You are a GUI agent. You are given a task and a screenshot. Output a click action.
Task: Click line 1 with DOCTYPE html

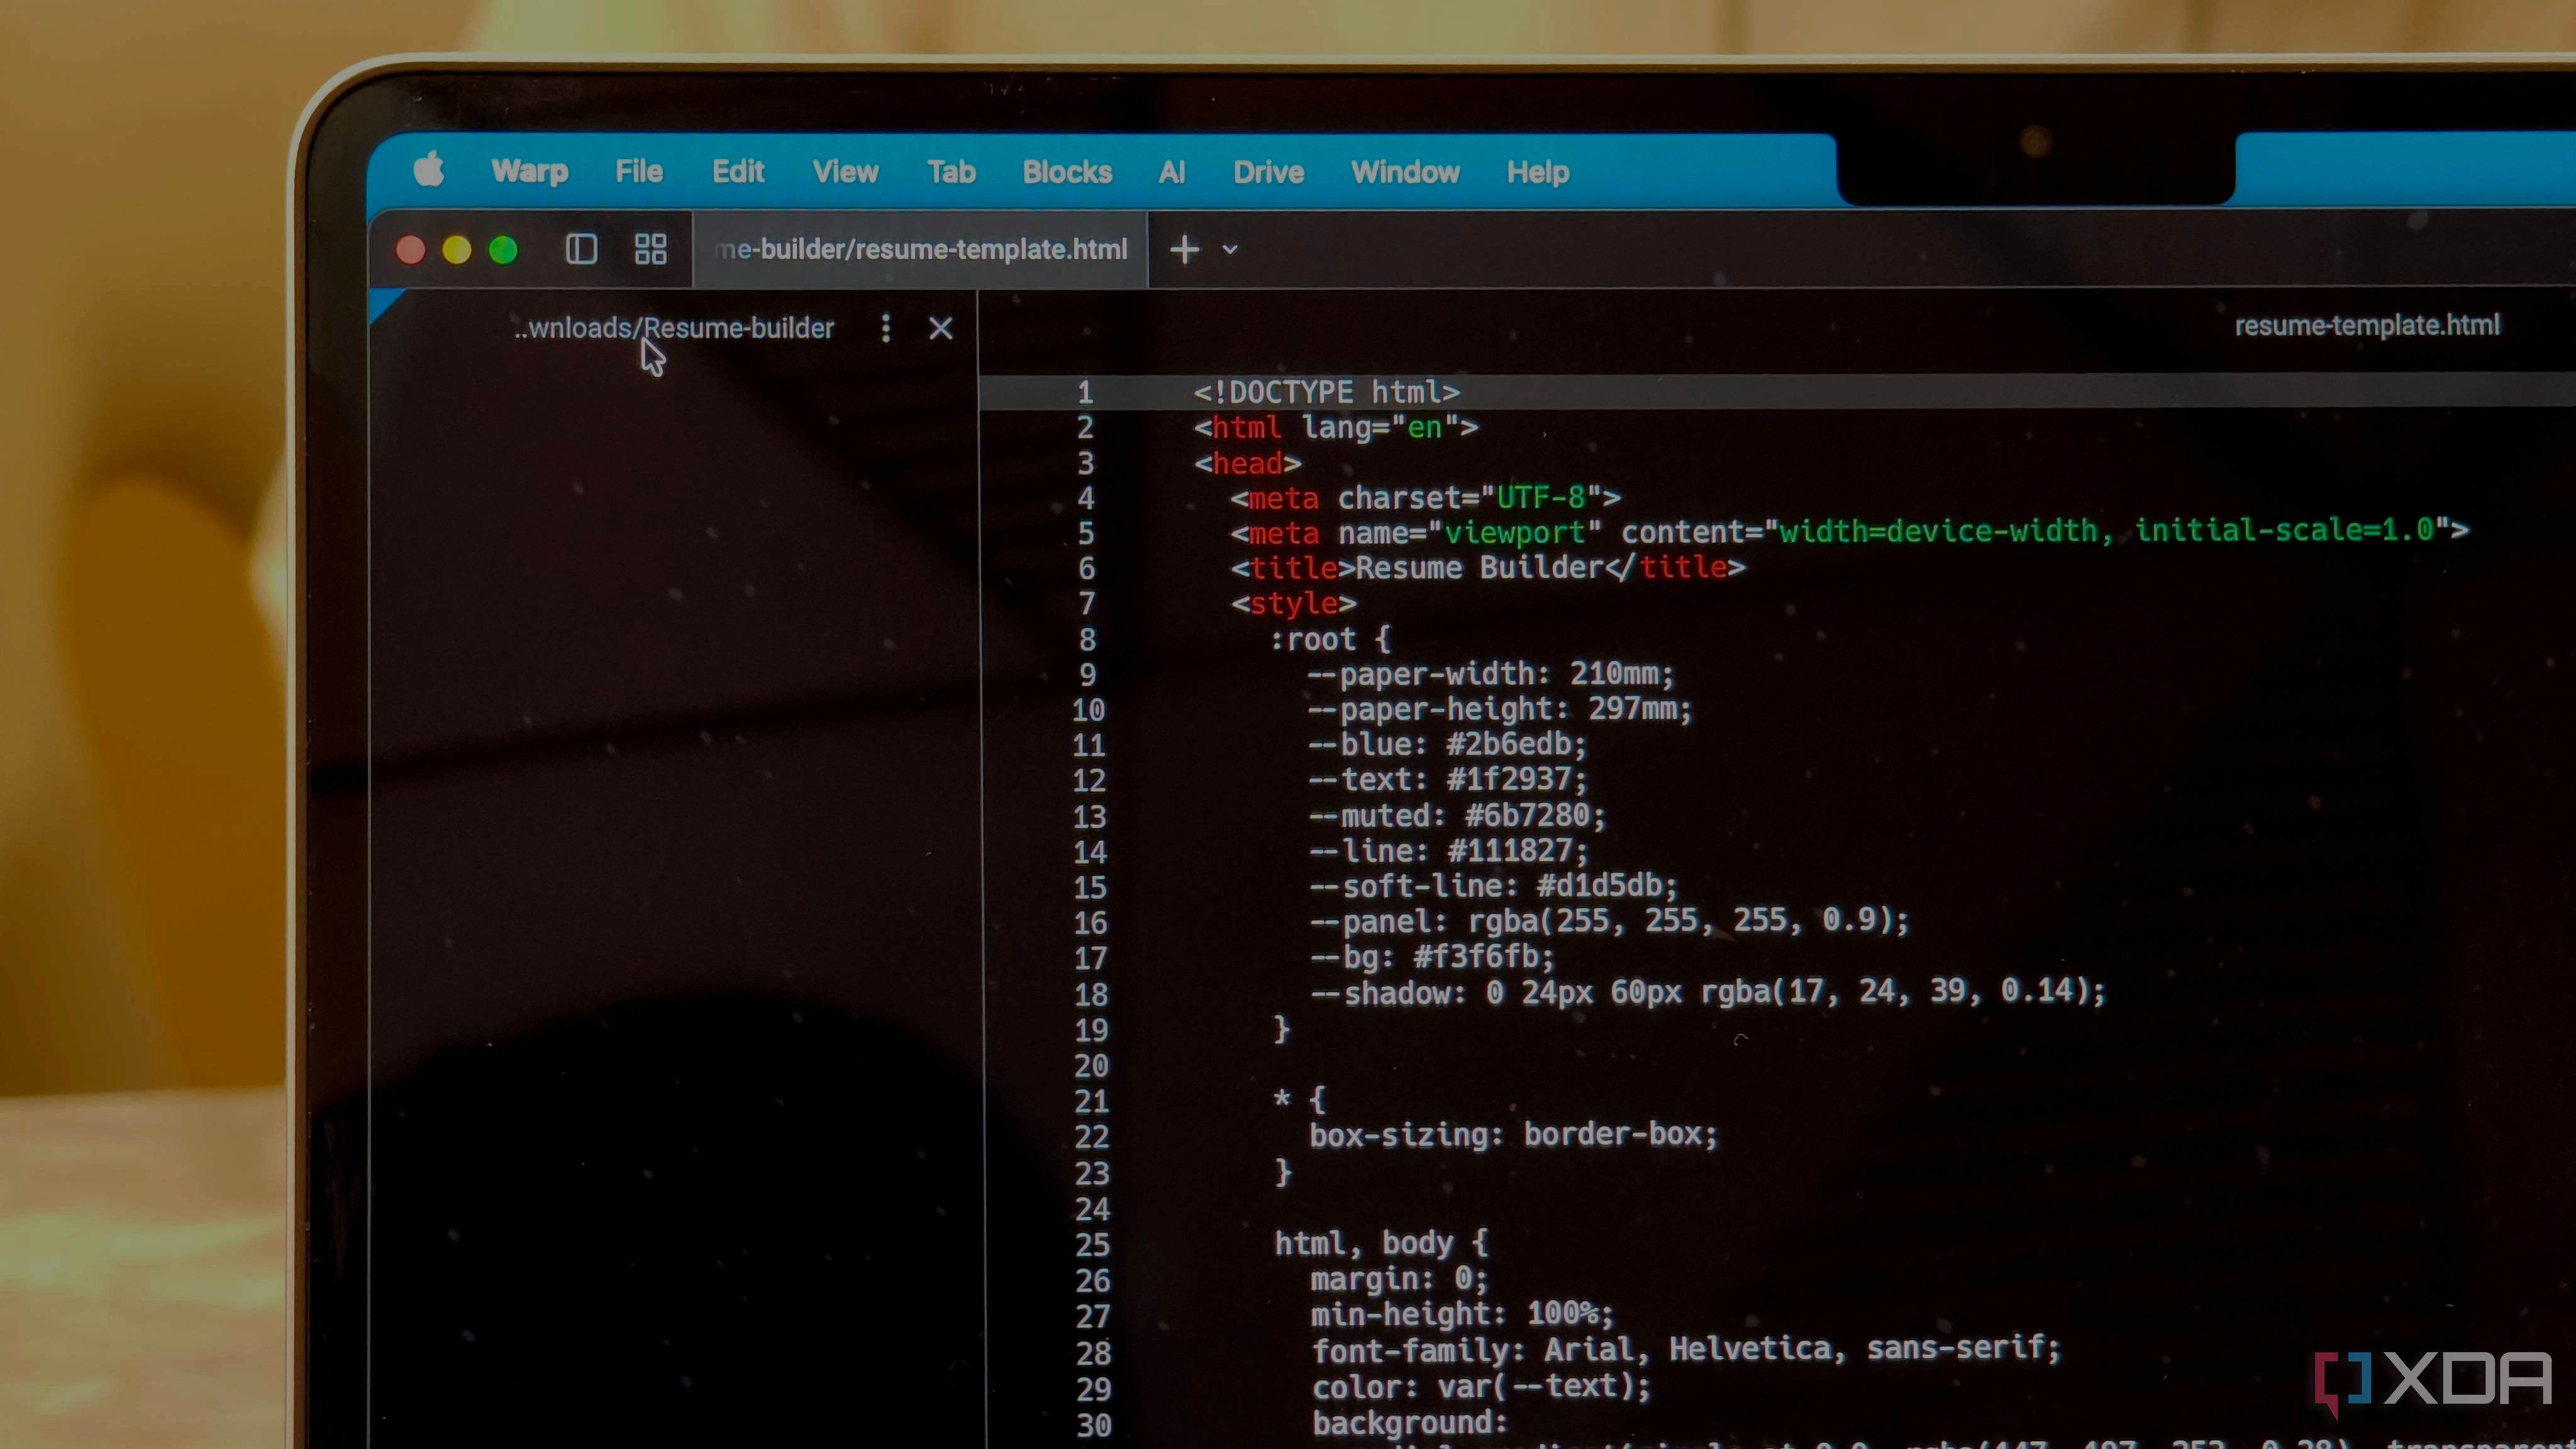point(1326,392)
